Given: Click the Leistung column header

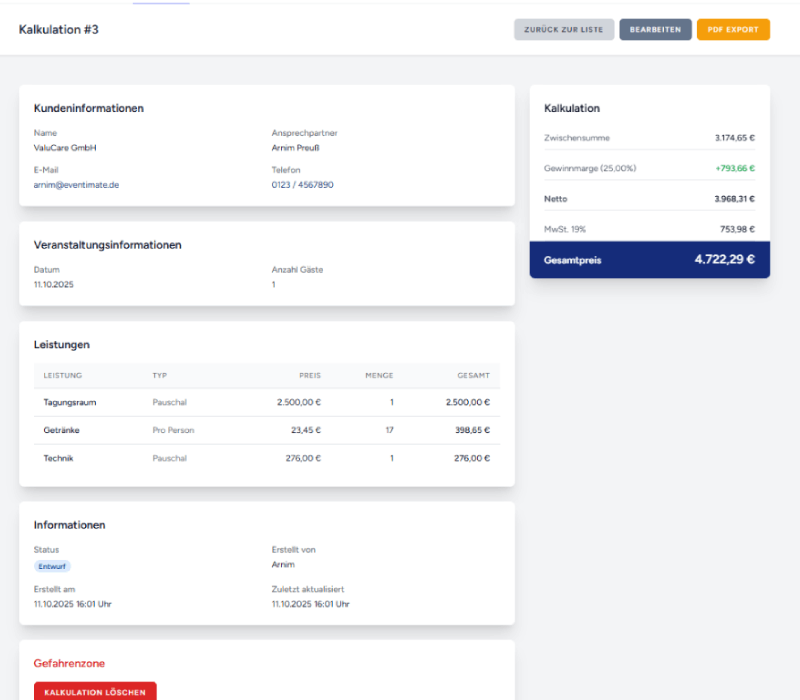Looking at the screenshot, I should (x=63, y=376).
